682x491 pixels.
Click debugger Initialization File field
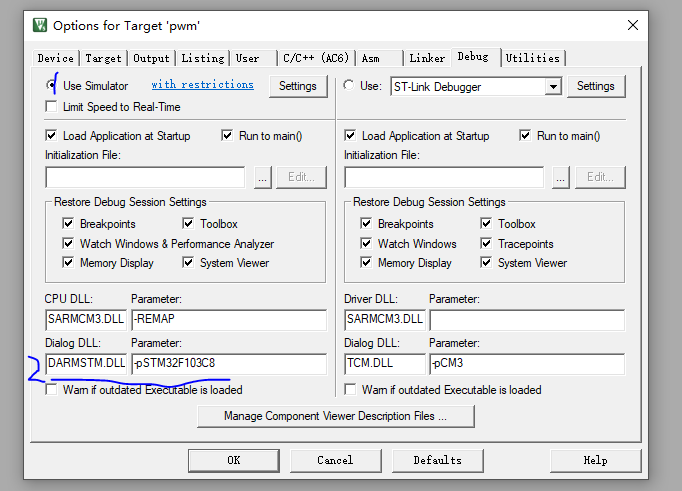pyautogui.click(x=444, y=177)
